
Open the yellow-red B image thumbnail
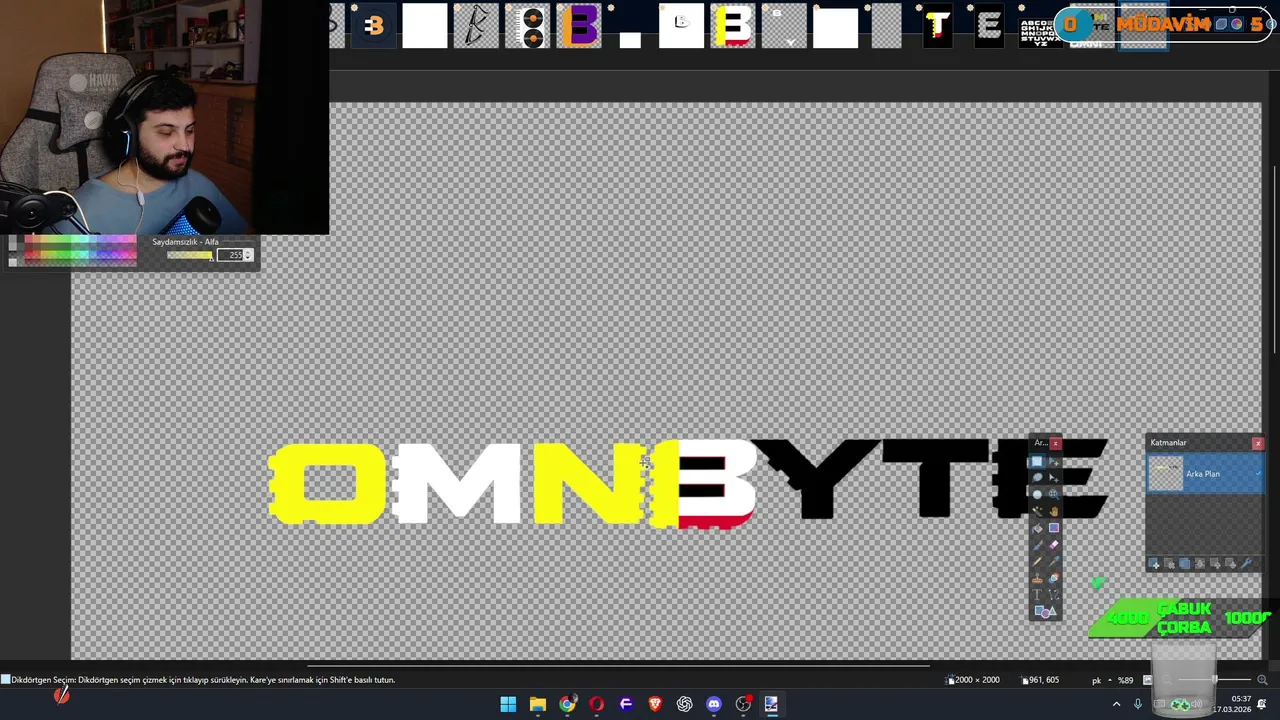(733, 26)
